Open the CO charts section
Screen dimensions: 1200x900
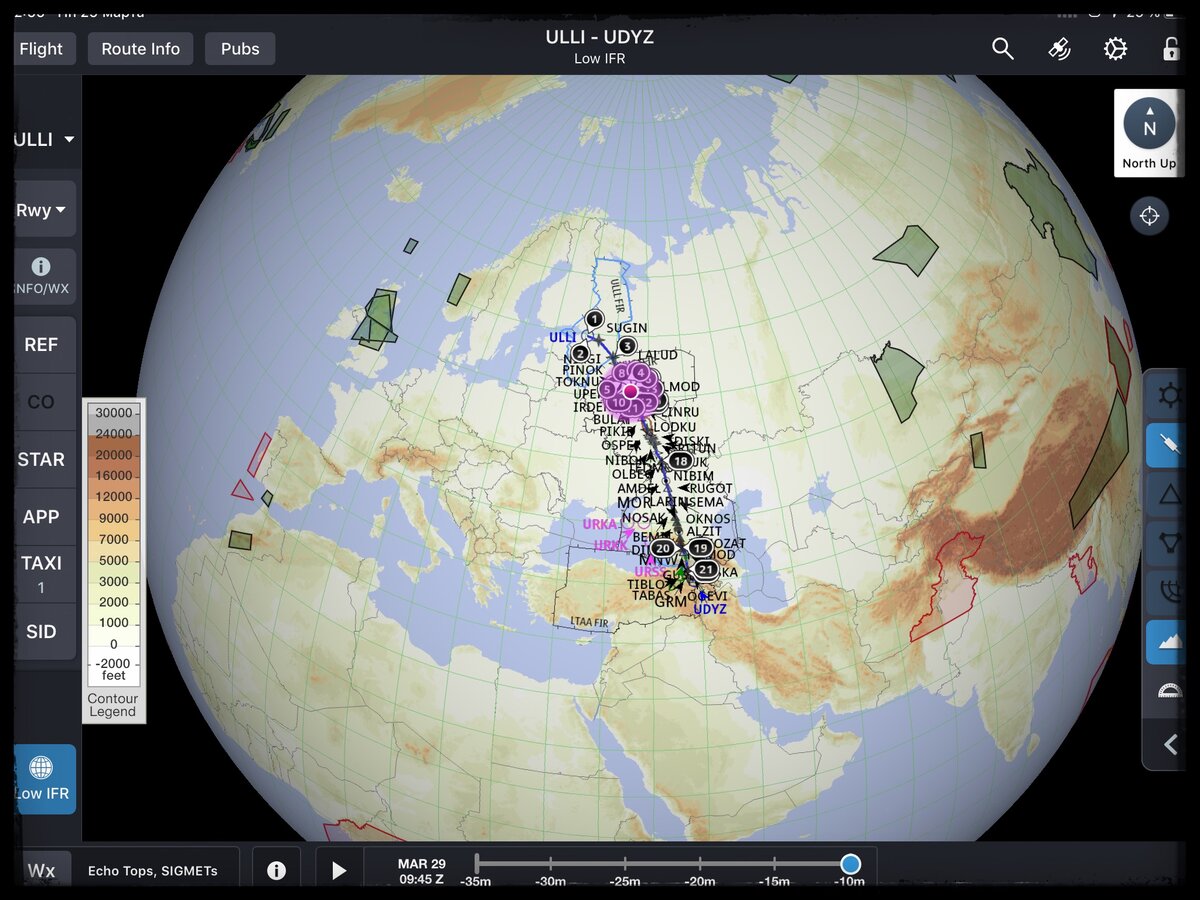[41, 402]
